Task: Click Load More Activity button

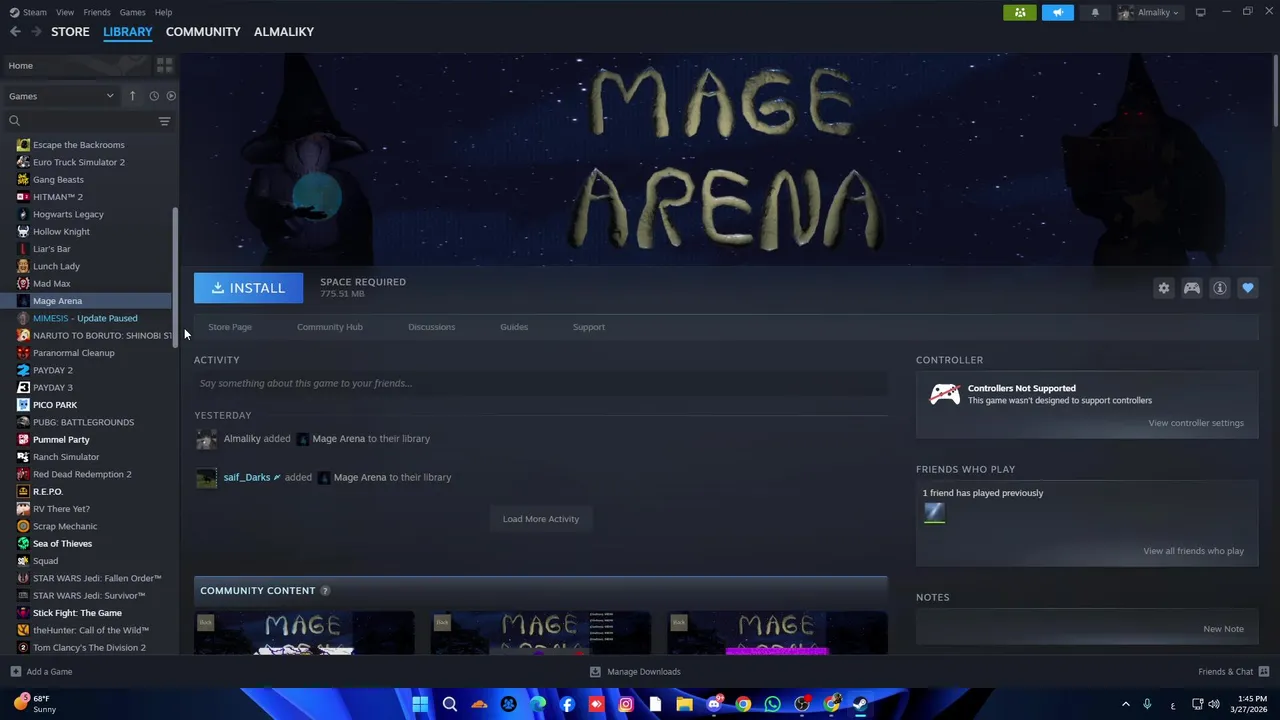Action: point(541,519)
